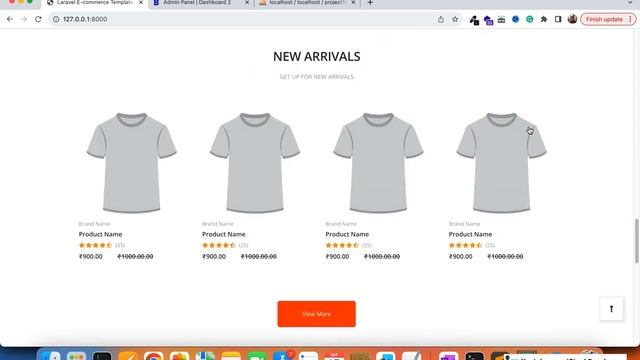This screenshot has height=360, width=640.
Task: Click Brand Name under the third product
Action: pos(341,224)
